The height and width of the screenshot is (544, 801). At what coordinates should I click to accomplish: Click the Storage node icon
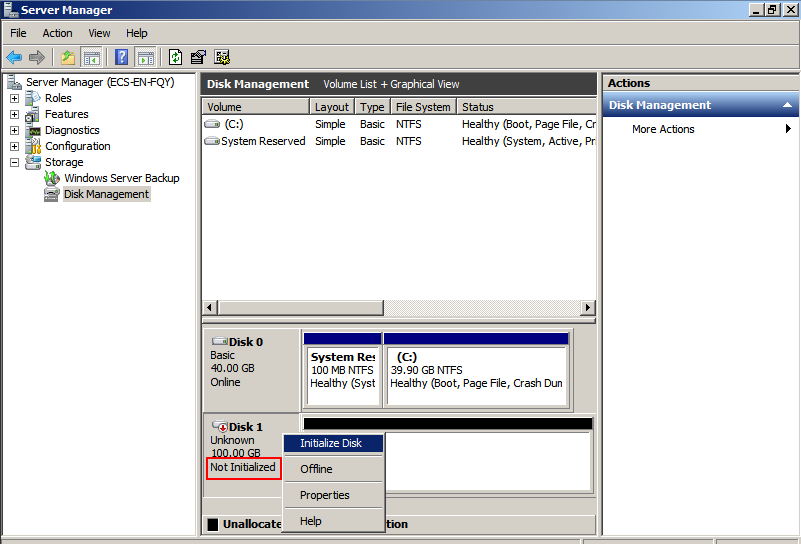click(33, 162)
